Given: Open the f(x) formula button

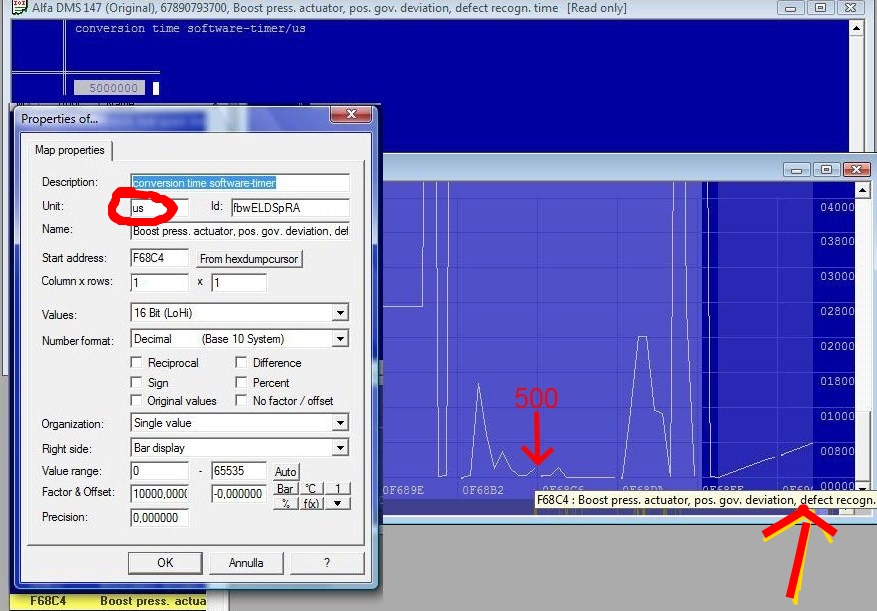Looking at the screenshot, I should pos(311,503).
